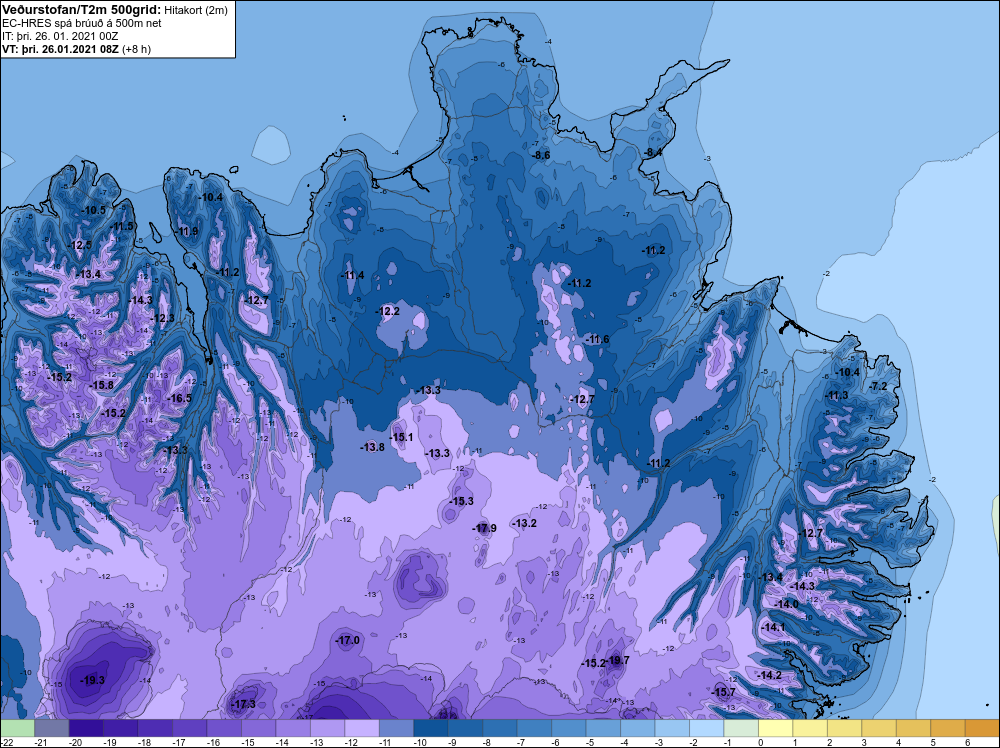Click the -14.1 temperature value
This screenshot has height=748, width=1000.
(773, 627)
